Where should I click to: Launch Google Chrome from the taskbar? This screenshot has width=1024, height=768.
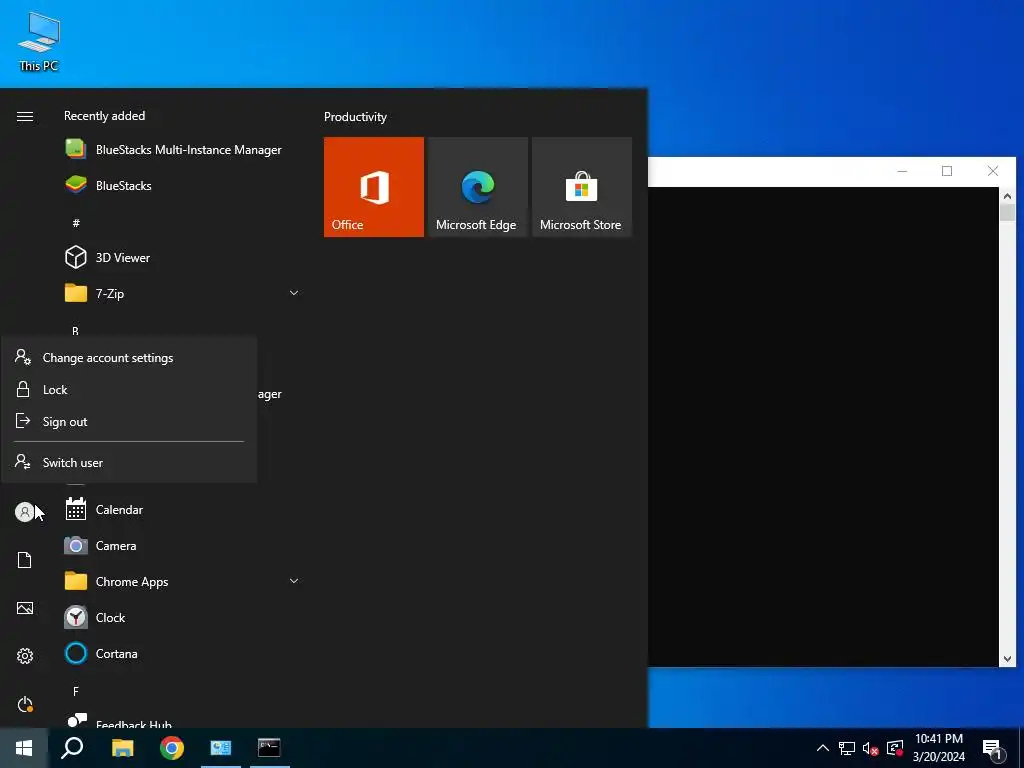pos(172,748)
